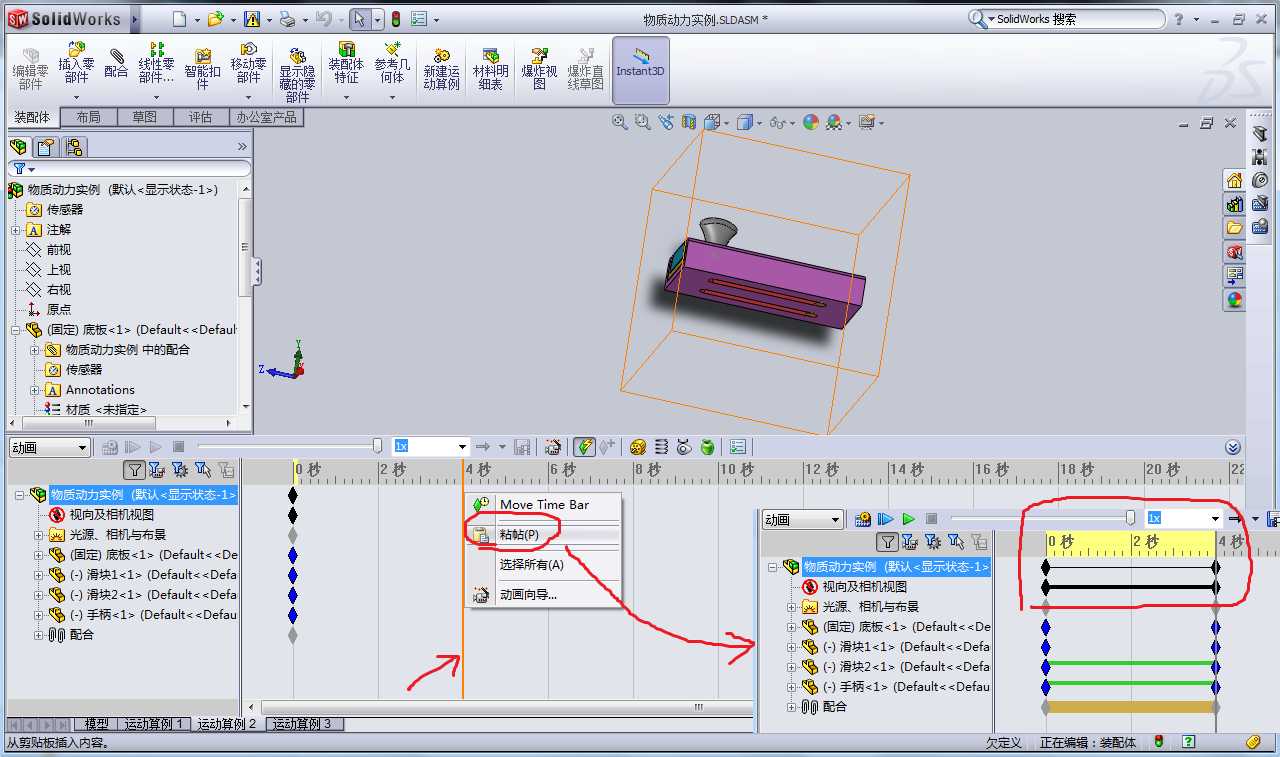Click the 智能扣件 button
Image resolution: width=1280 pixels, height=757 pixels.
202,68
